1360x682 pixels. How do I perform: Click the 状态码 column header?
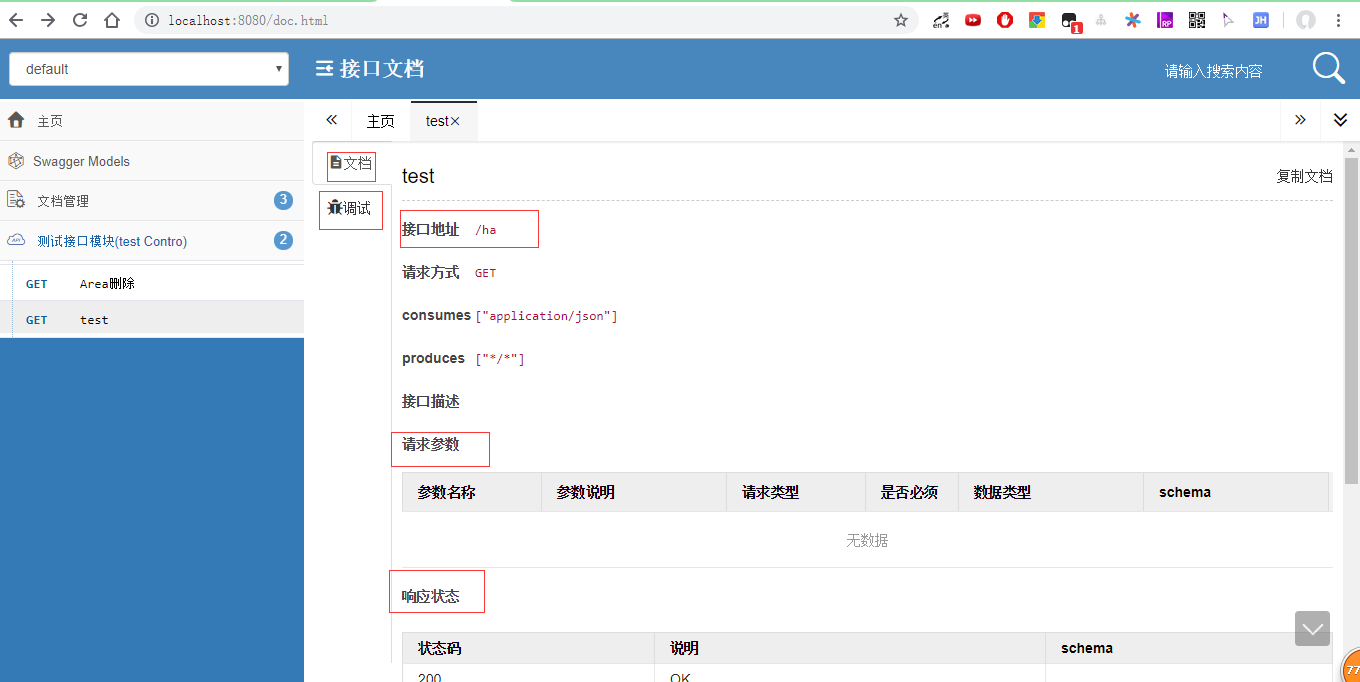[x=528, y=648]
